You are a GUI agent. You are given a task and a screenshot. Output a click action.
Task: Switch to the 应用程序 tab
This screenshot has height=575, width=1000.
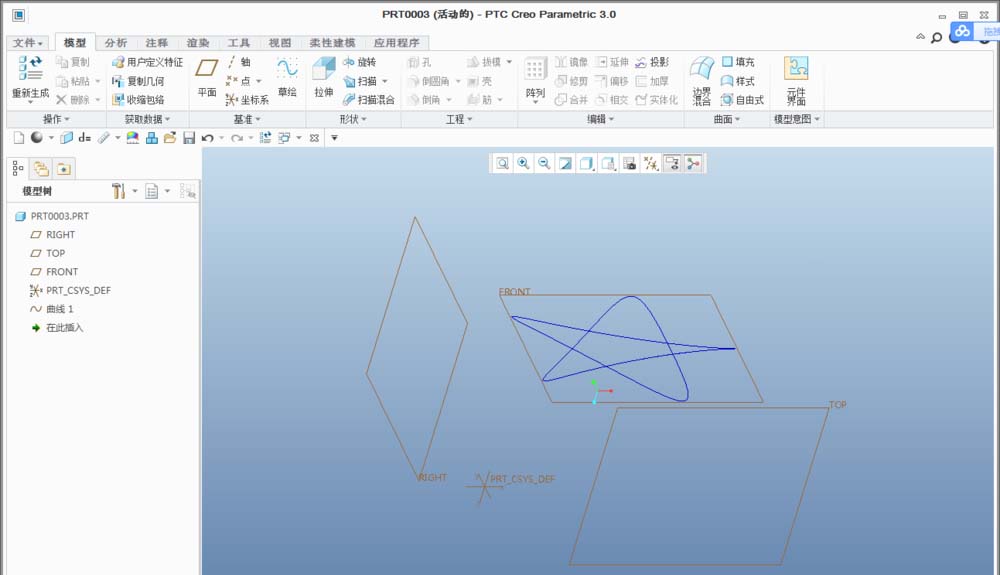coord(396,43)
